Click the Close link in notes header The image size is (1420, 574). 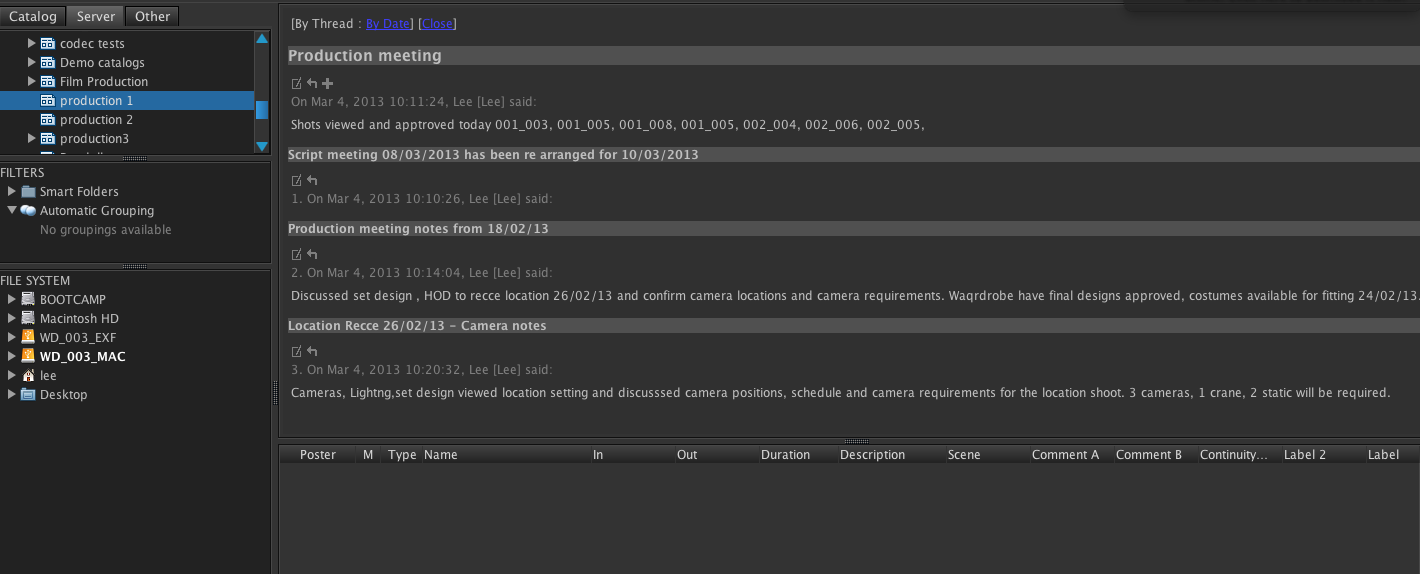(x=437, y=24)
